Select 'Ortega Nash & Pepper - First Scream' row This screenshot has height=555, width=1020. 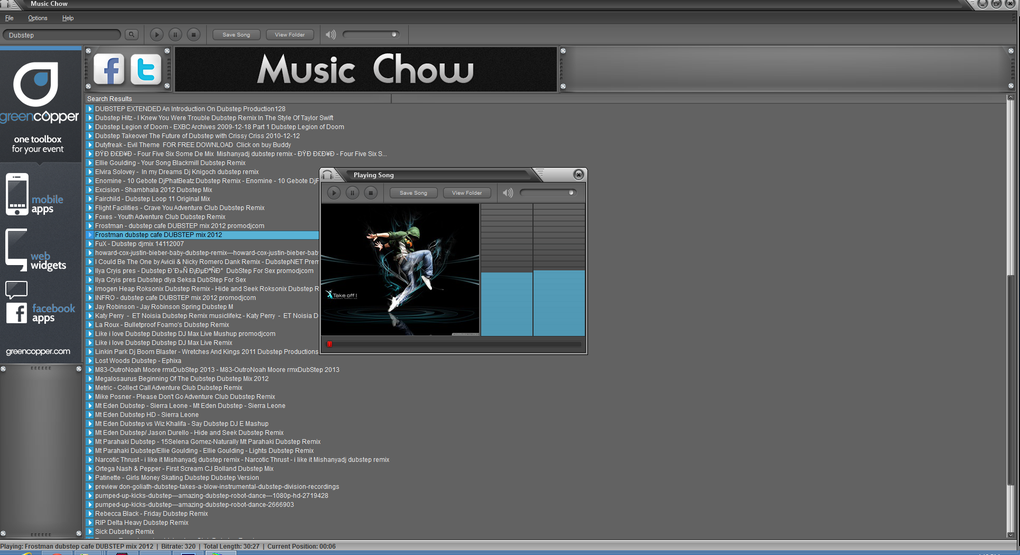(x=184, y=469)
